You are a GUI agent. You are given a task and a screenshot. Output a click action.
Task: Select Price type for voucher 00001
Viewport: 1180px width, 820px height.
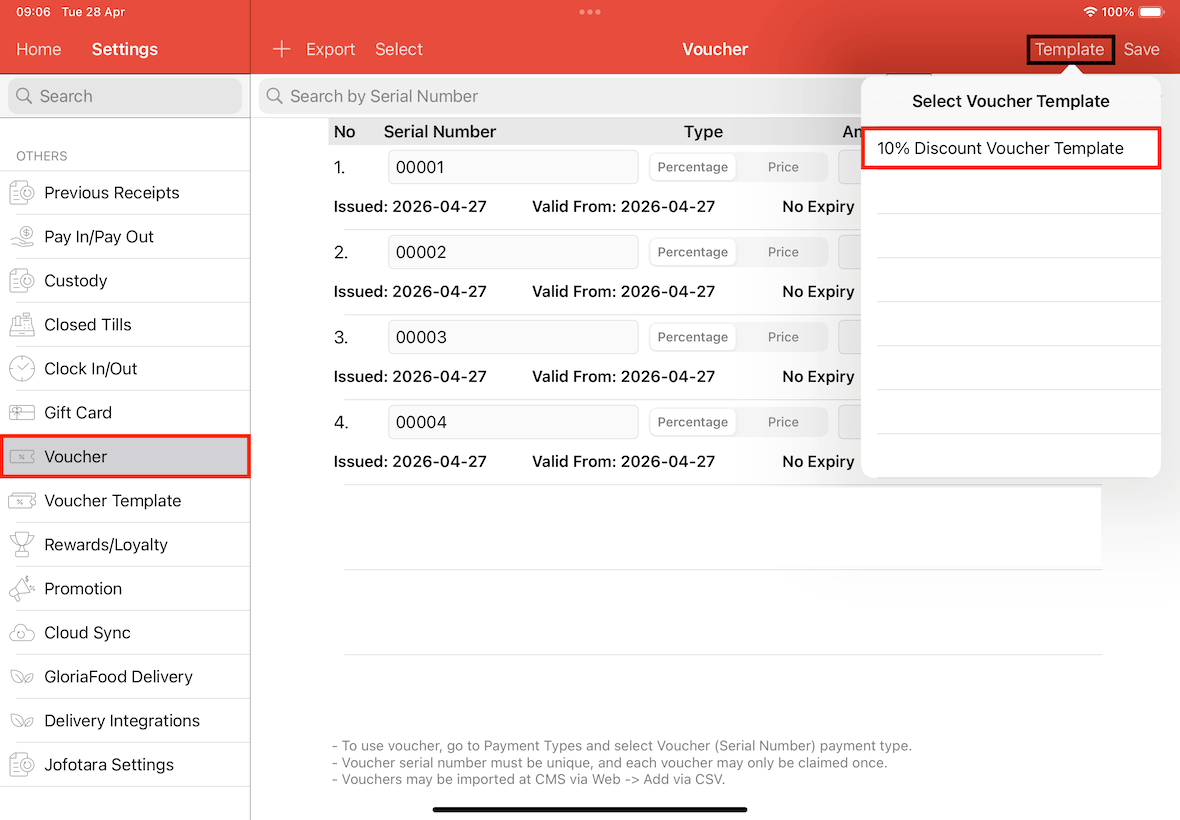pyautogui.click(x=783, y=167)
